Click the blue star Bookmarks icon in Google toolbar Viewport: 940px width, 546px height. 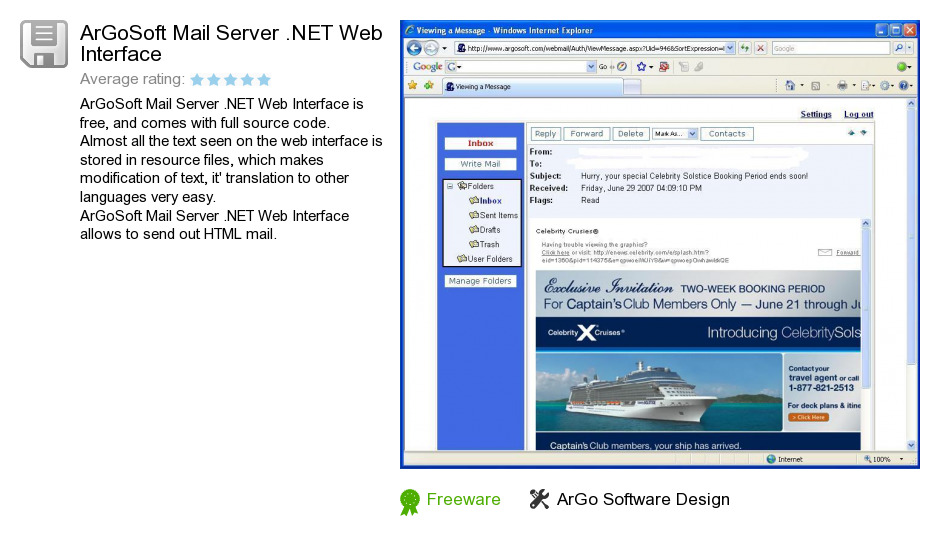(641, 67)
